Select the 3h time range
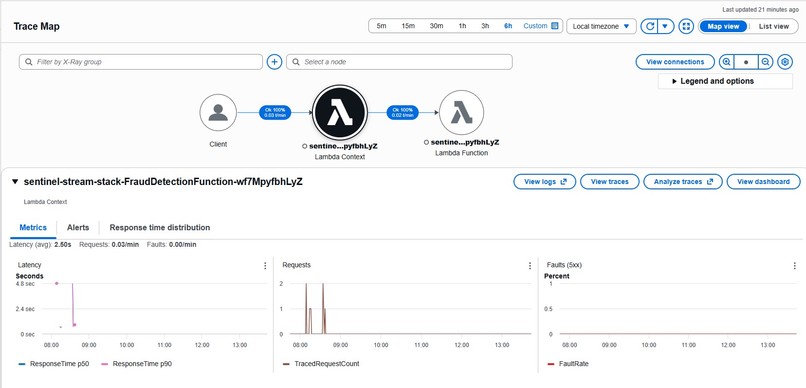Screen dimensions: 806x388 click(485, 26)
